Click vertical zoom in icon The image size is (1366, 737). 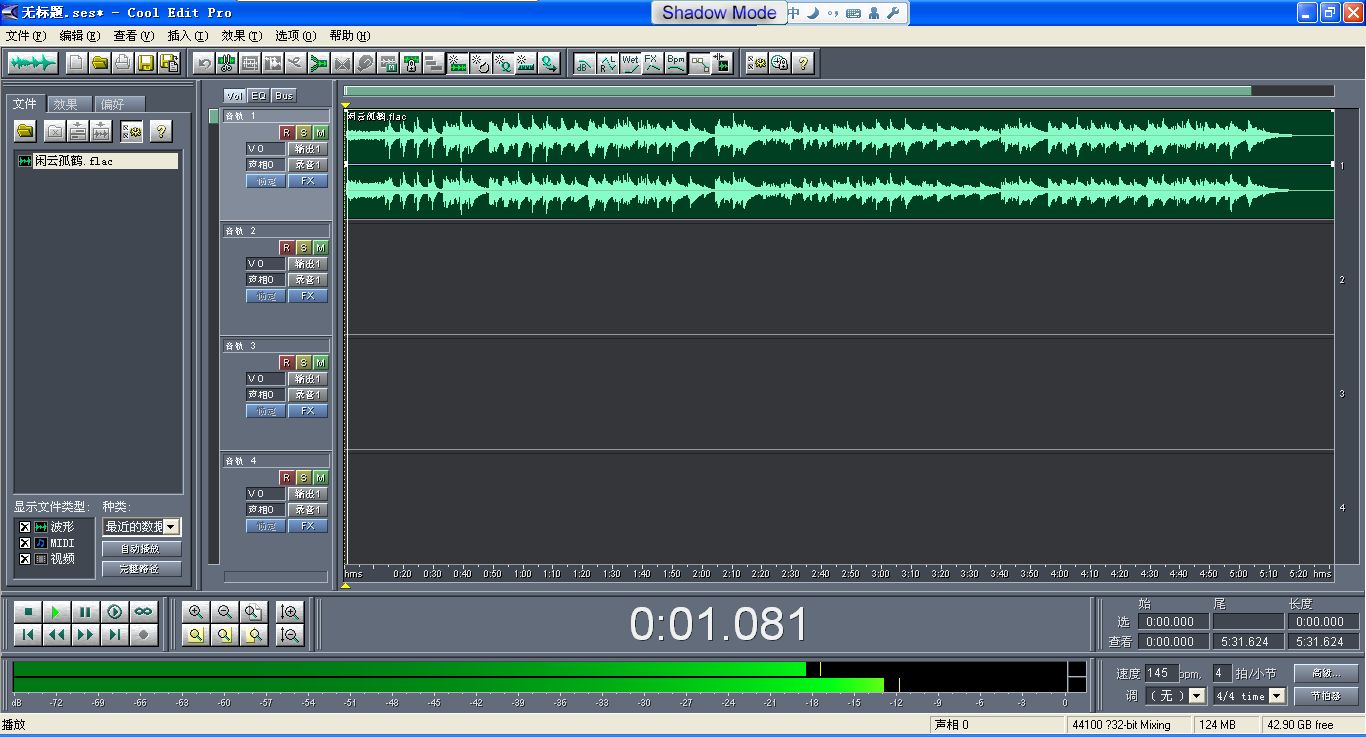pyautogui.click(x=291, y=611)
